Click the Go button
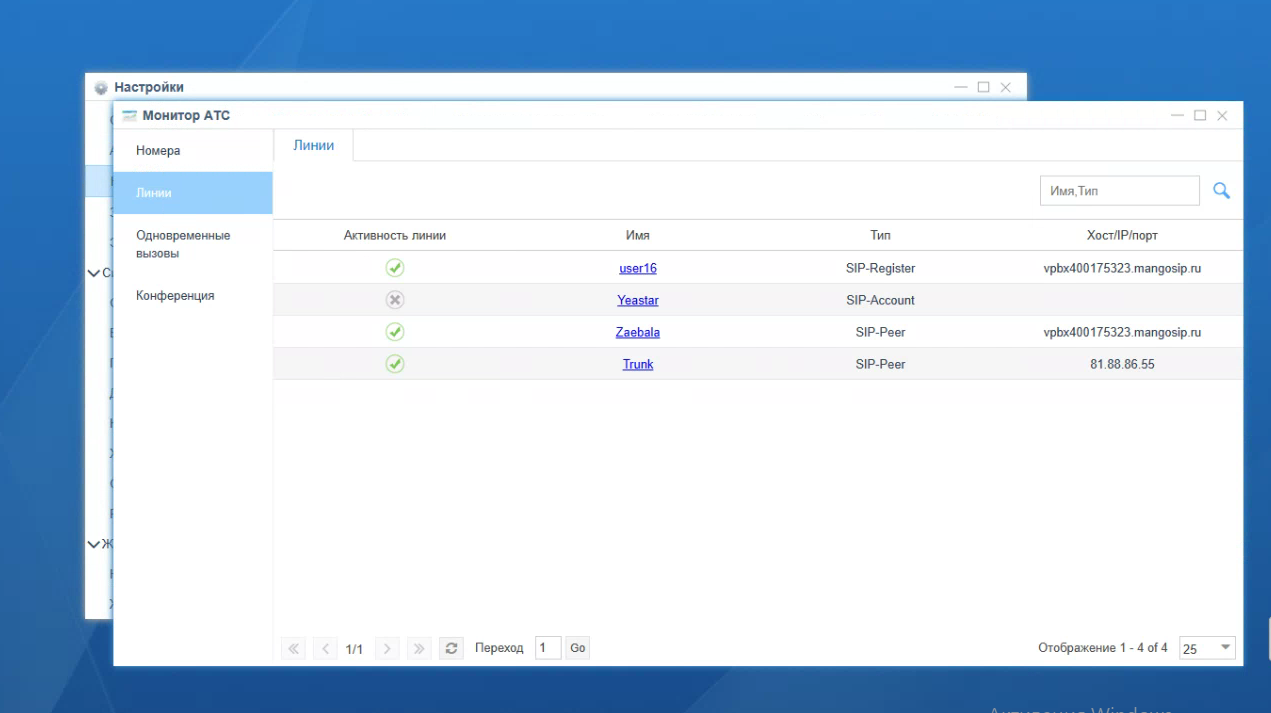This screenshot has width=1271, height=713. click(578, 648)
